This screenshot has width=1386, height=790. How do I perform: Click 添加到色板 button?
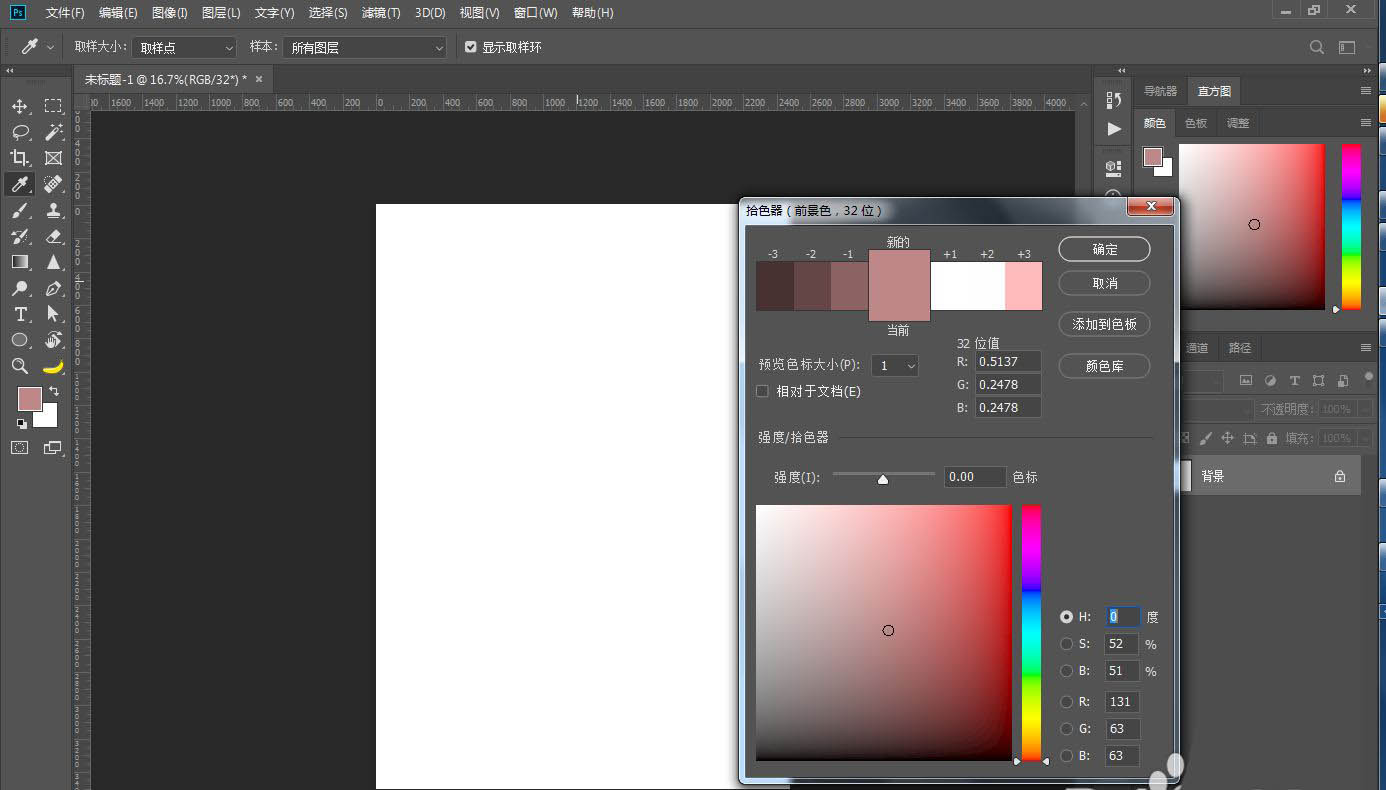1105,324
